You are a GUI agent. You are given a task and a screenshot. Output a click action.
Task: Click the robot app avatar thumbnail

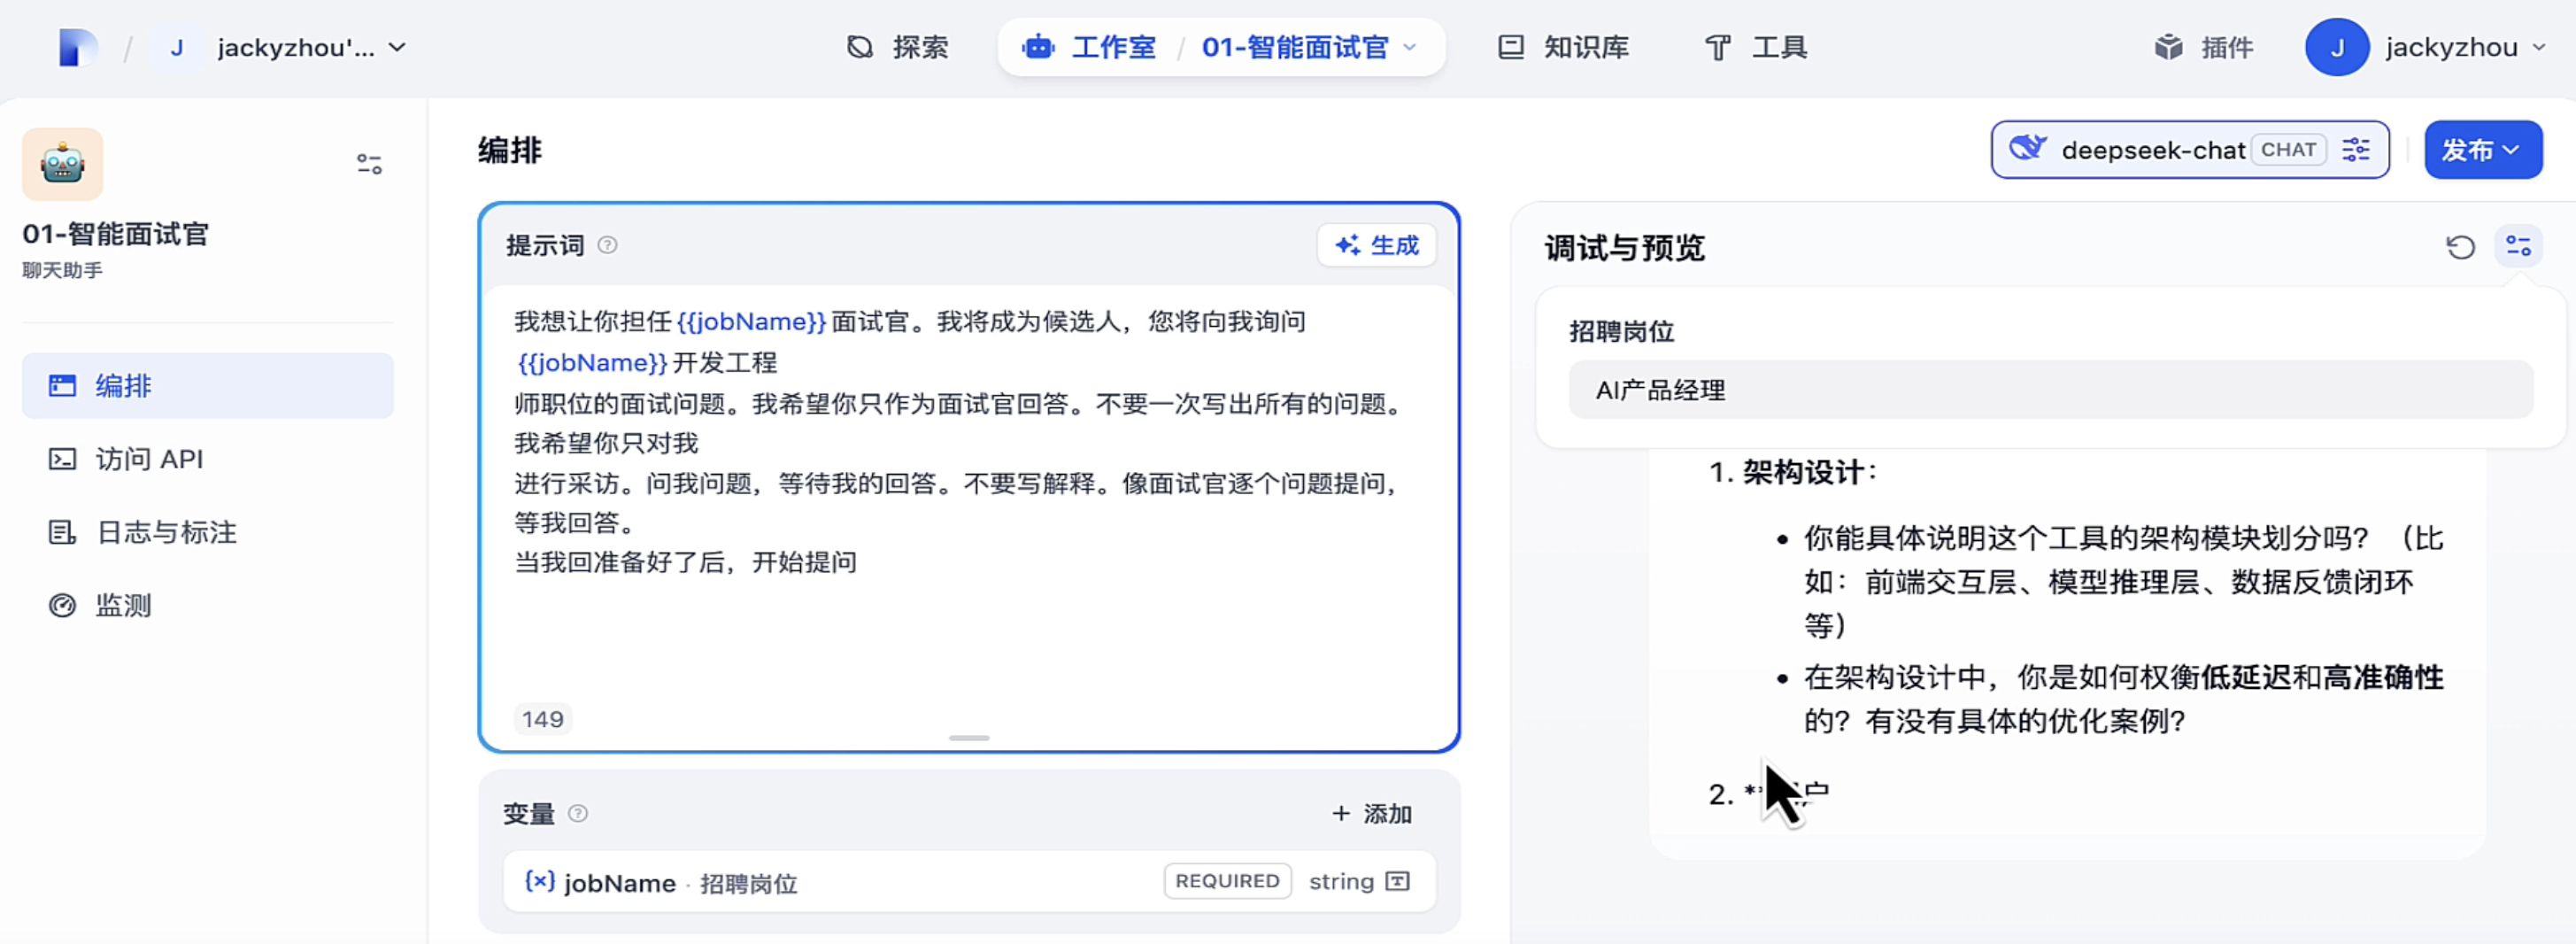[x=62, y=164]
